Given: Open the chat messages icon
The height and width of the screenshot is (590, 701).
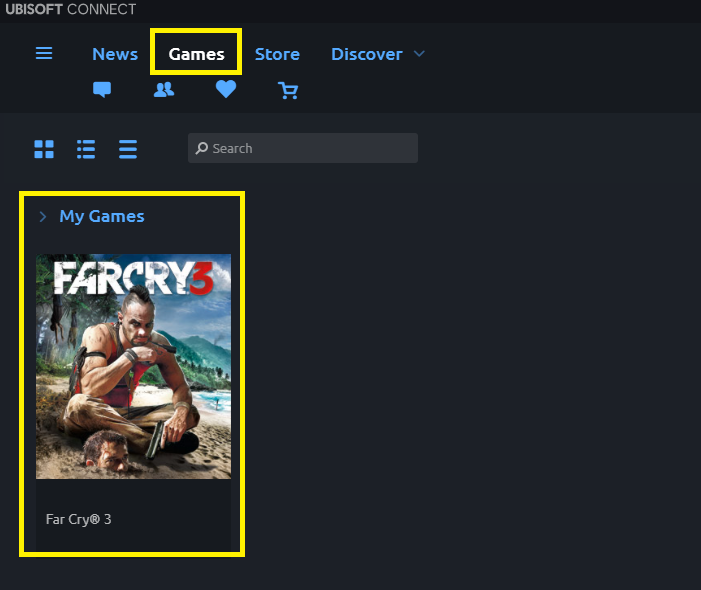Looking at the screenshot, I should (102, 89).
